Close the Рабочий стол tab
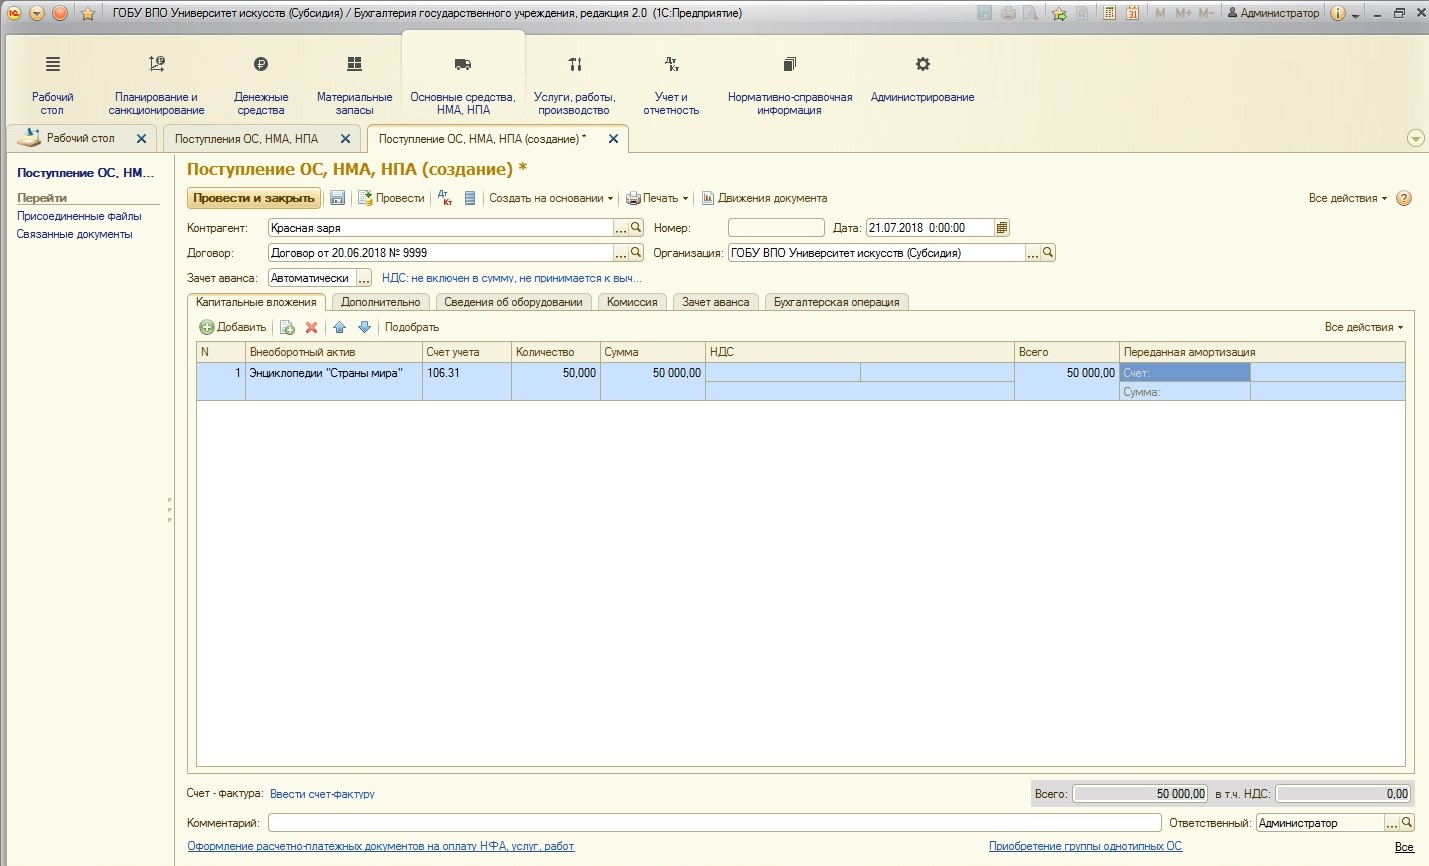This screenshot has height=866, width=1429. (x=141, y=139)
